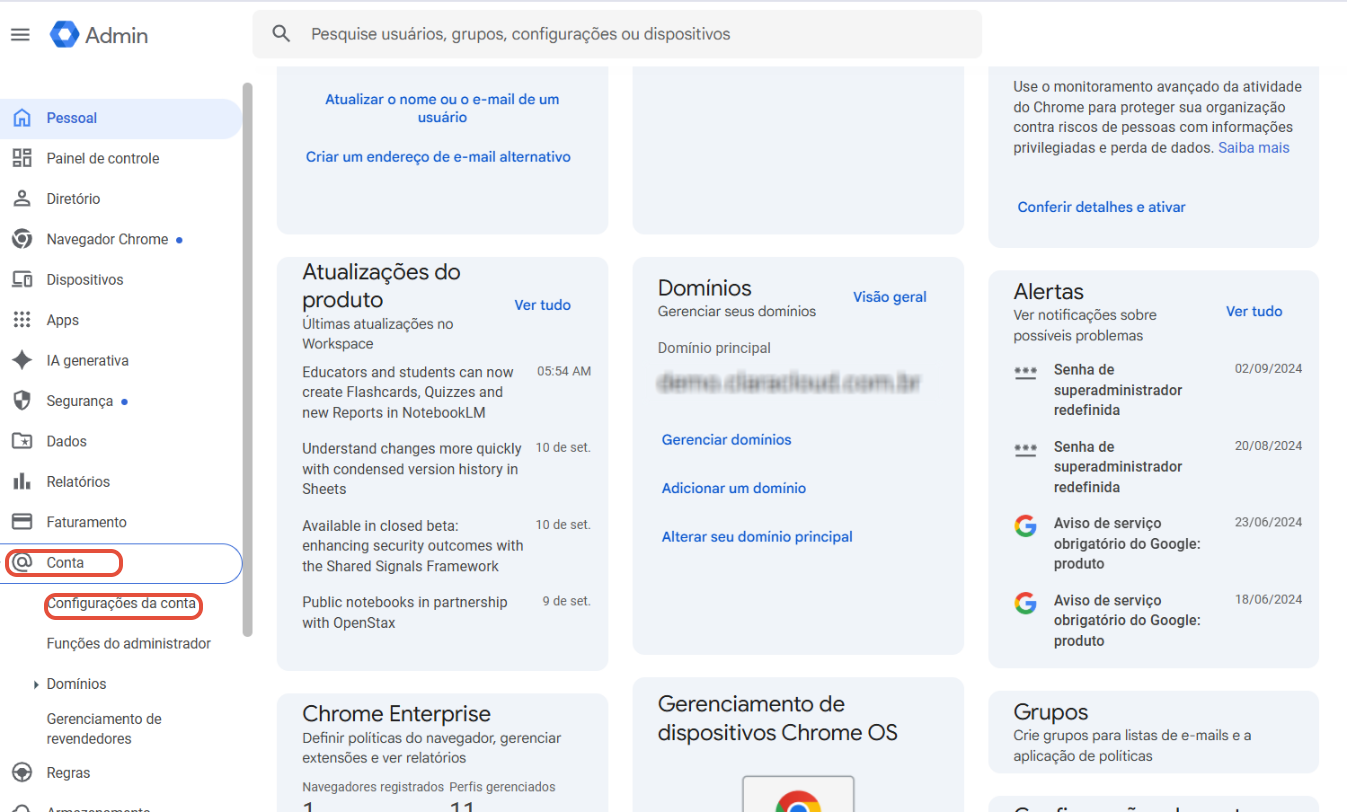The width and height of the screenshot is (1347, 812).
Task: Open the hamburger main menu
Action: coord(20,35)
